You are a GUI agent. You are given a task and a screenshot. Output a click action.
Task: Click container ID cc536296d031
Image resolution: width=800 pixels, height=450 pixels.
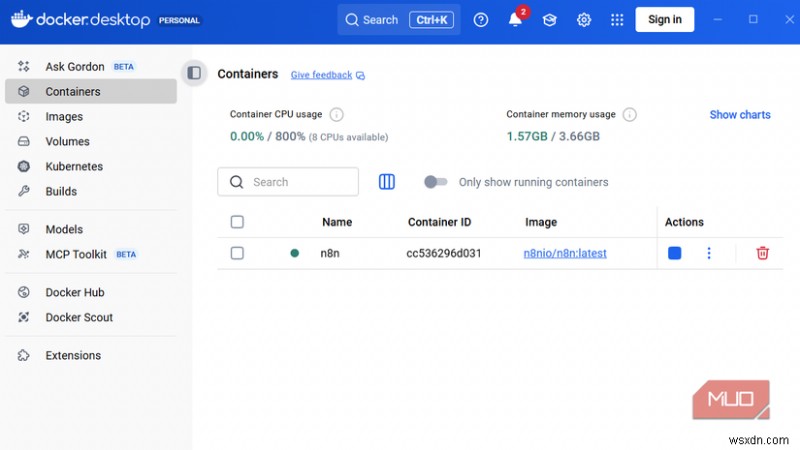pos(443,253)
